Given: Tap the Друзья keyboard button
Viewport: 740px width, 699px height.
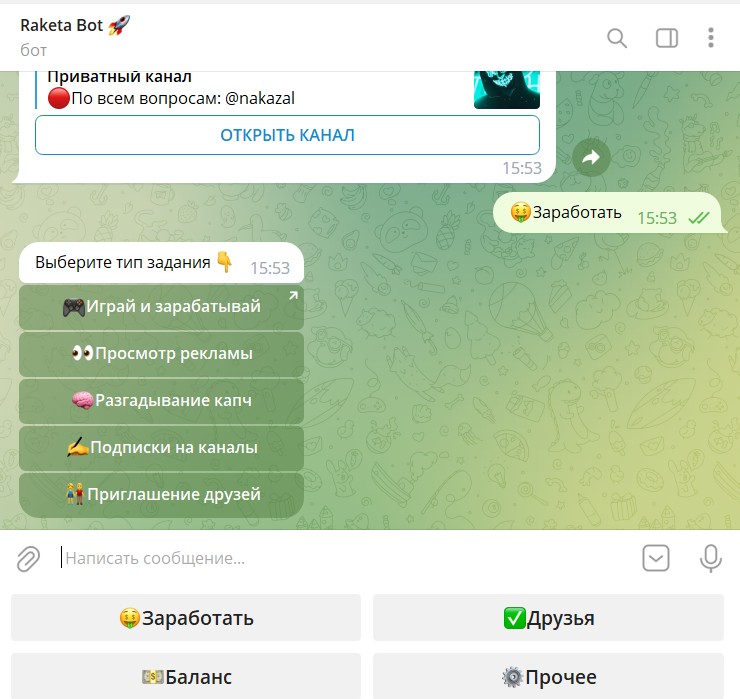Looking at the screenshot, I should [548, 617].
